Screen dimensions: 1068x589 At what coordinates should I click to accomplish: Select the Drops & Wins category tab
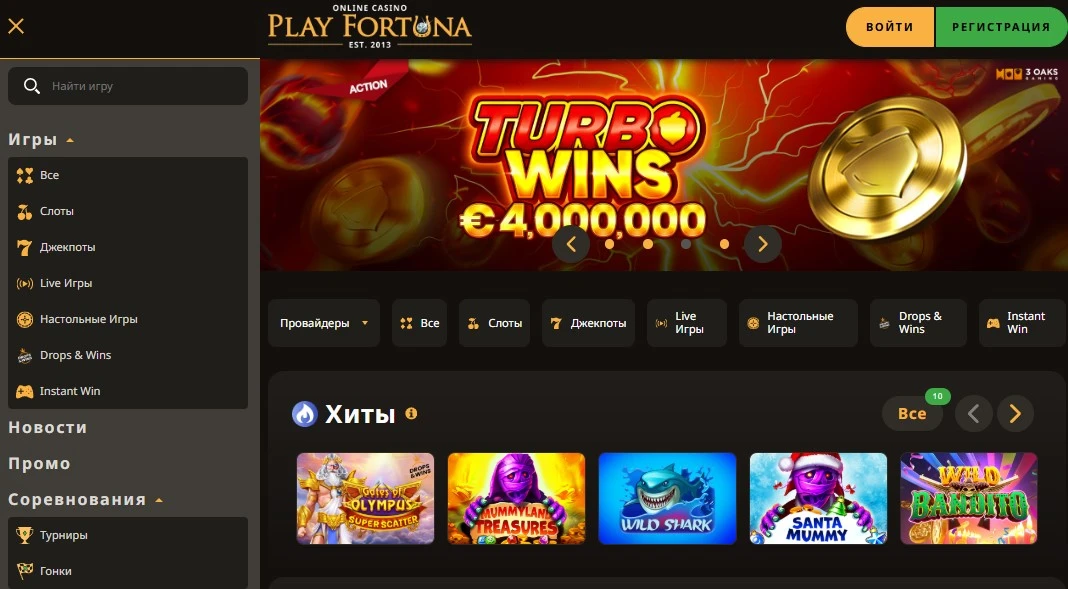click(x=918, y=323)
